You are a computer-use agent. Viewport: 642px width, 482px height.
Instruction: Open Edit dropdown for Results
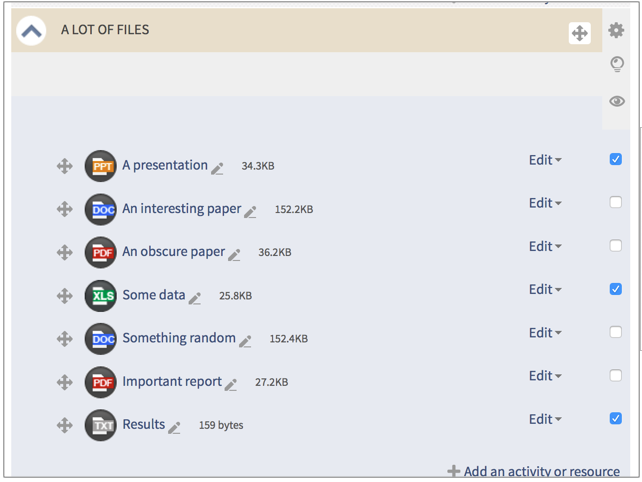coord(545,419)
